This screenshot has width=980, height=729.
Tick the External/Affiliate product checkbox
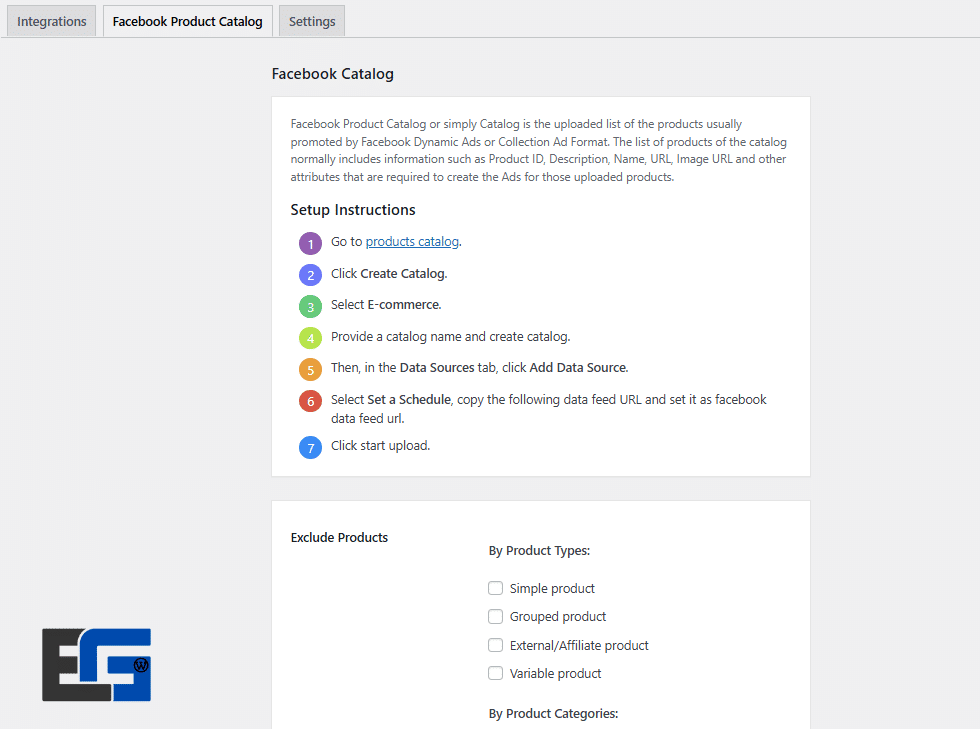click(x=495, y=645)
